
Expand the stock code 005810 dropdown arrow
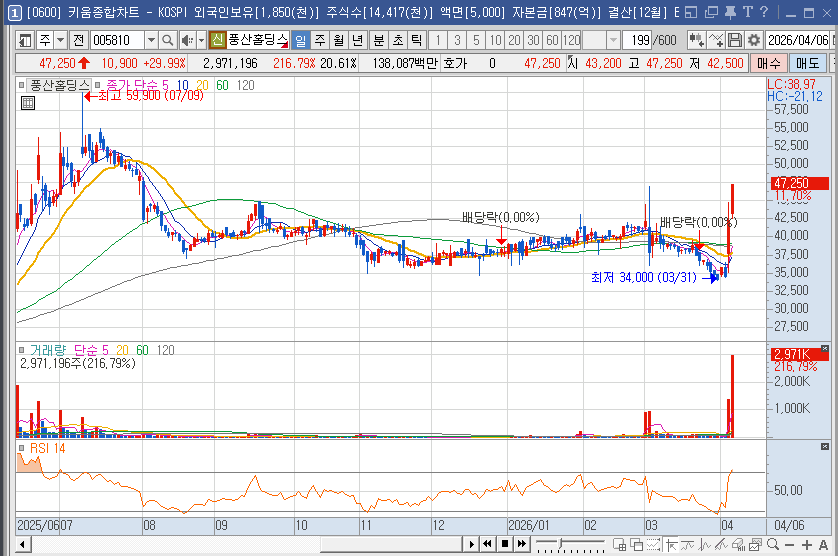point(151,40)
